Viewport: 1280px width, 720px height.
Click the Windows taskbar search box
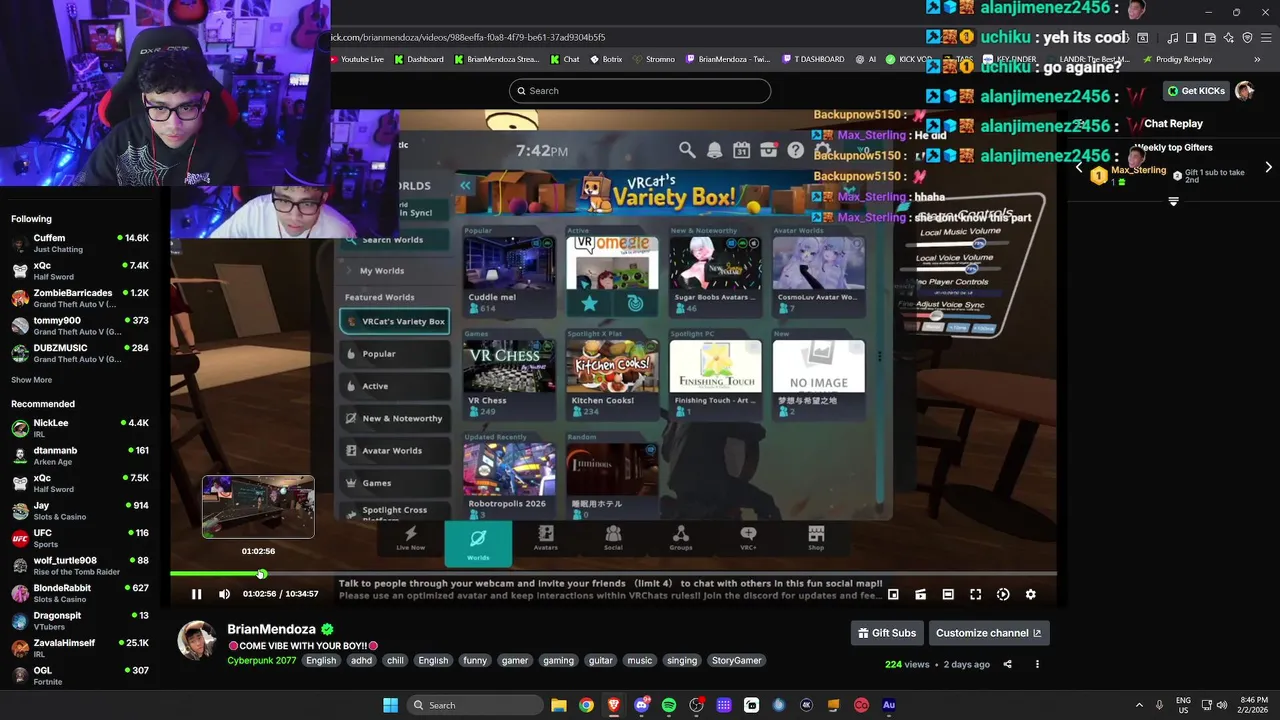tap(477, 705)
